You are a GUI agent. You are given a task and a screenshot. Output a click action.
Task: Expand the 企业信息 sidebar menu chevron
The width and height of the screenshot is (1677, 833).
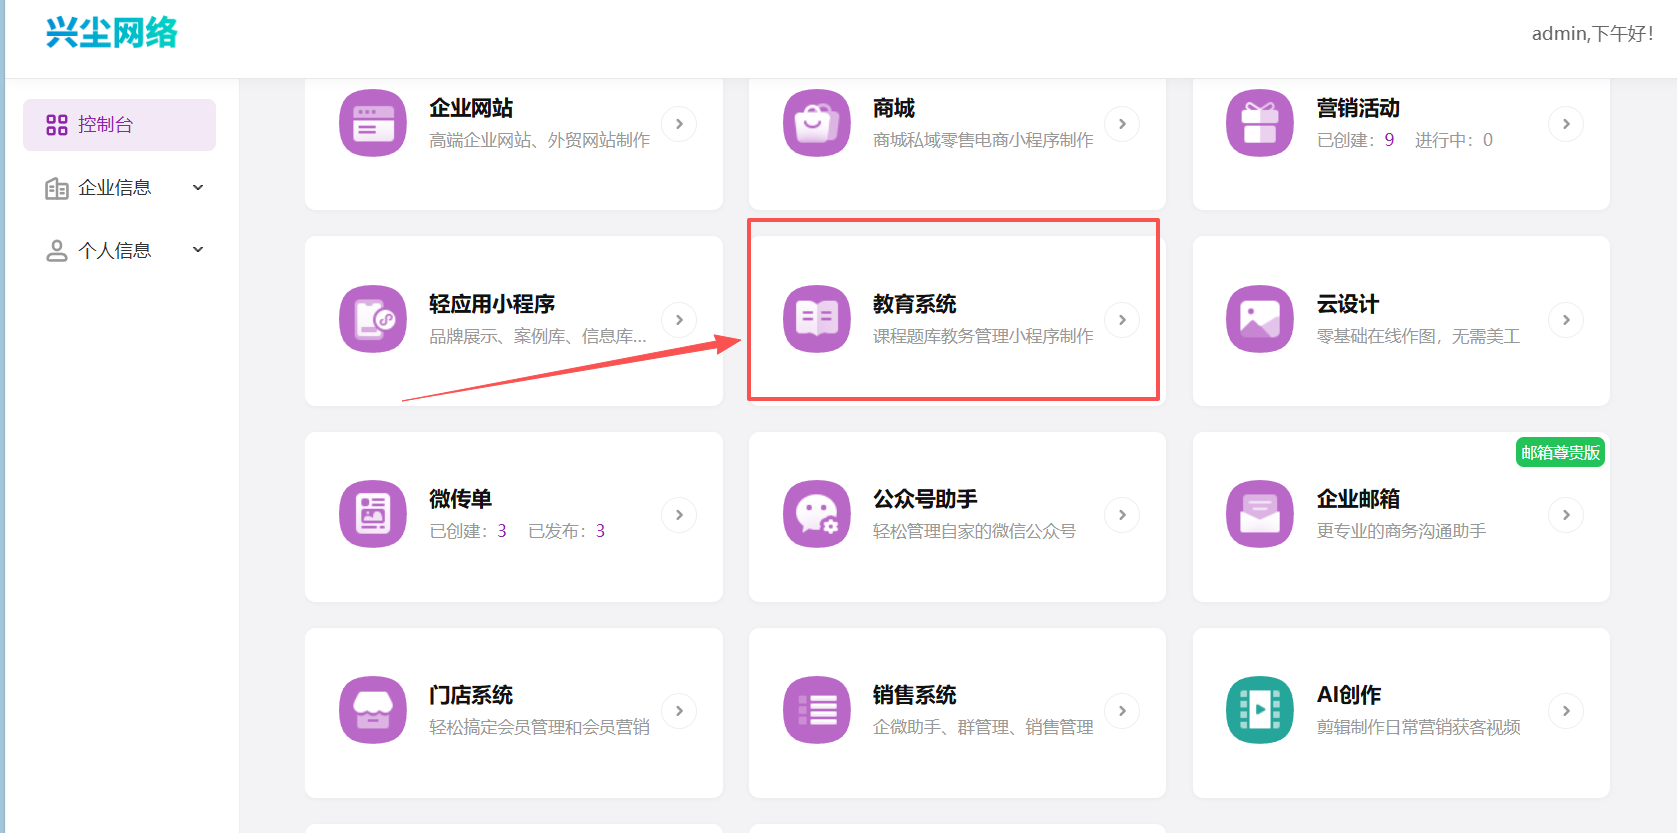198,187
